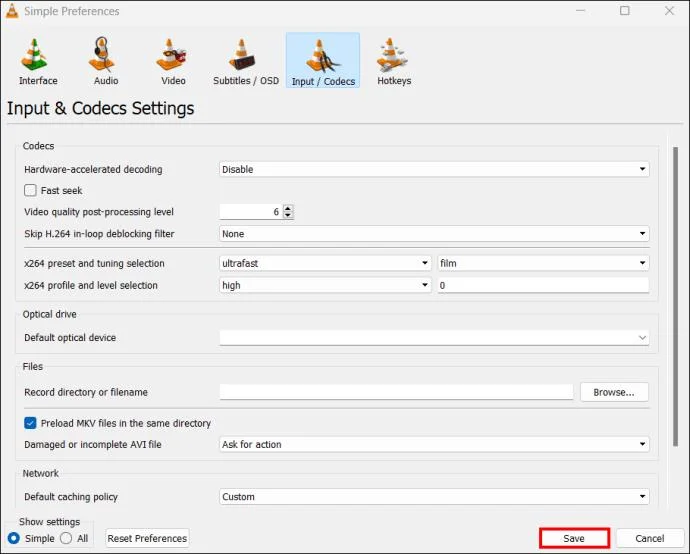The width and height of the screenshot is (690, 554).
Task: Close the Simple Preferences window
Action: (669, 11)
